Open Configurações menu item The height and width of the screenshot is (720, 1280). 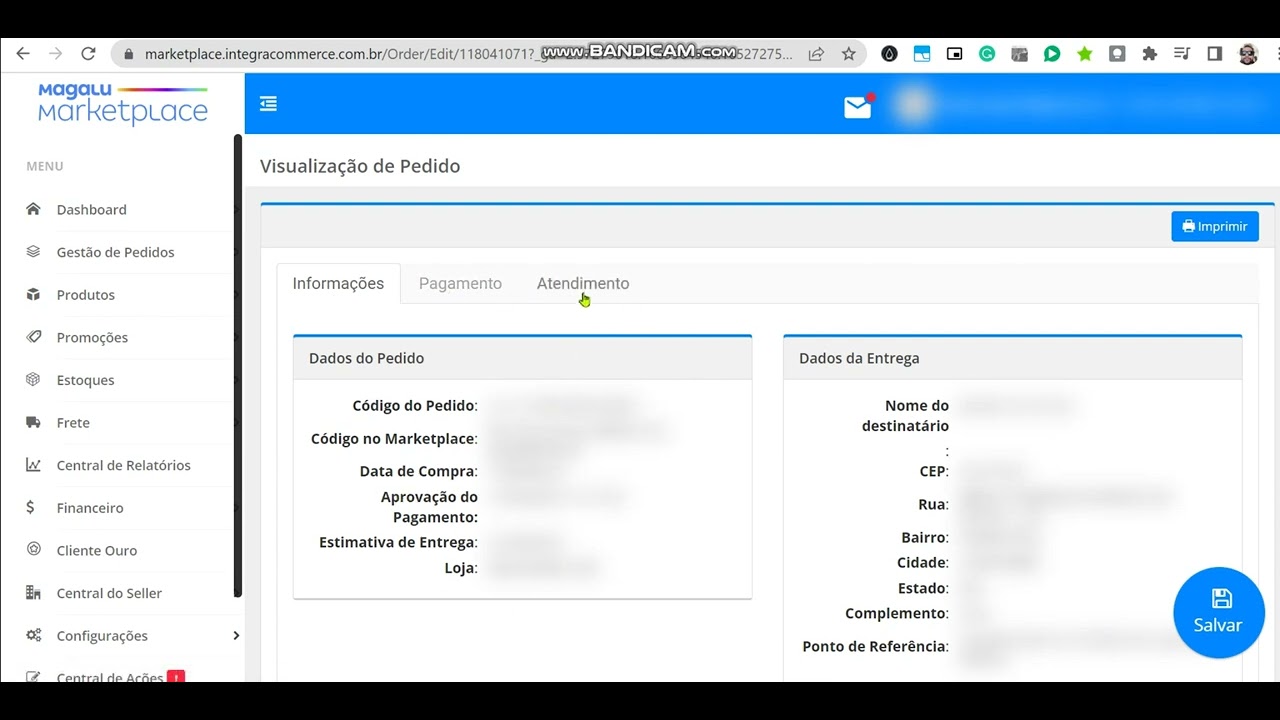tap(102, 636)
